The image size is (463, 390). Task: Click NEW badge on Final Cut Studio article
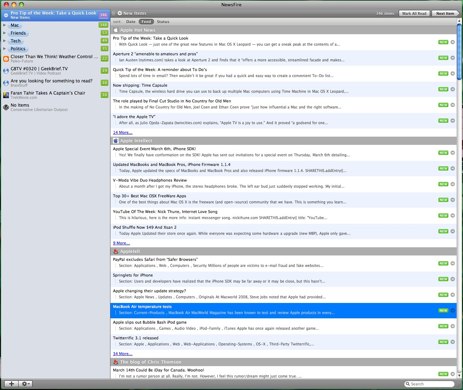tap(443, 105)
